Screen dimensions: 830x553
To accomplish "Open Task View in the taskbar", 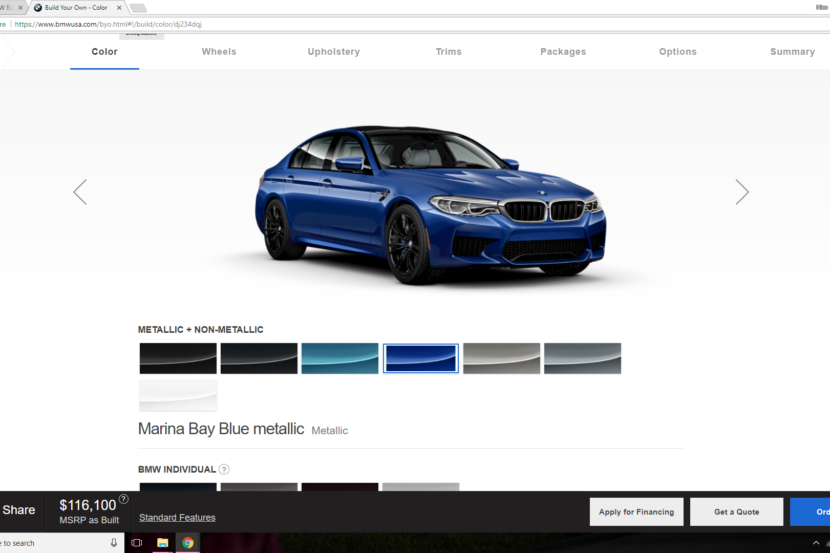I will point(137,543).
